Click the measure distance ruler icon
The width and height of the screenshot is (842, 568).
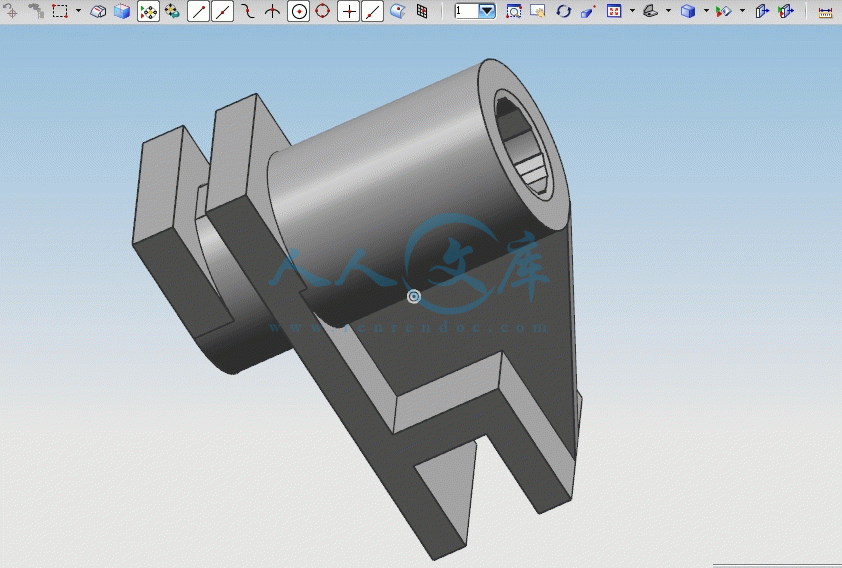pos(825,12)
